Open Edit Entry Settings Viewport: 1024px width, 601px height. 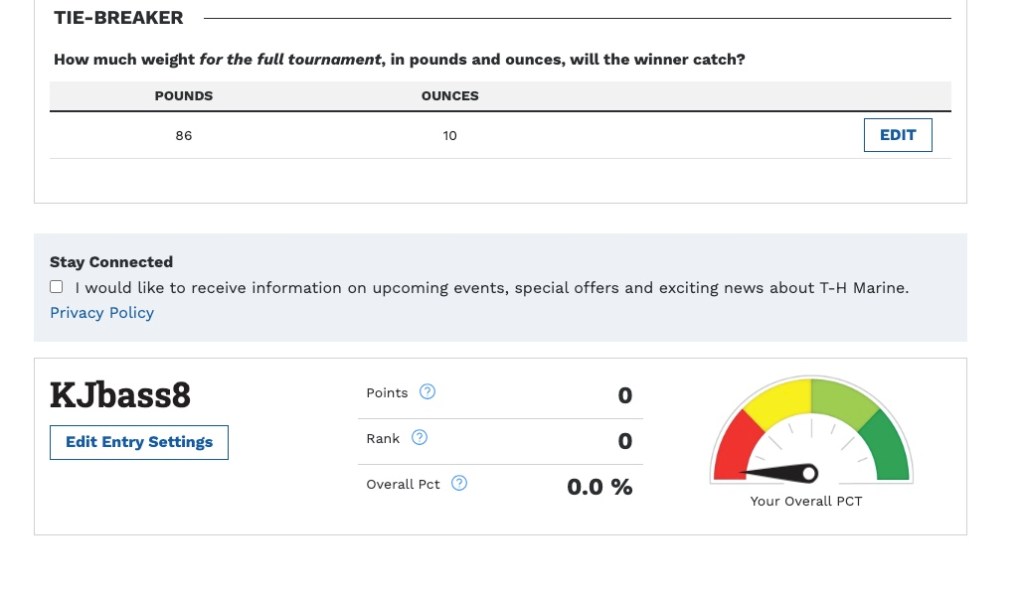point(139,442)
